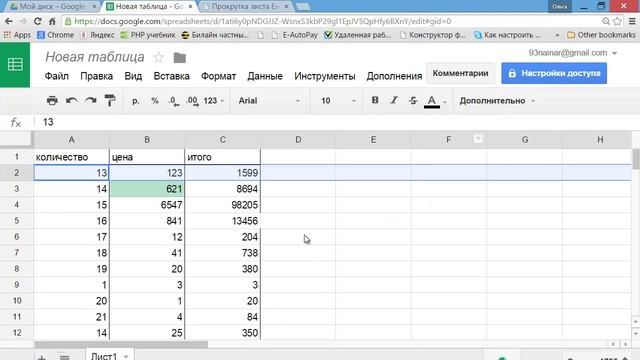Open browser home page
Viewport: 640px width, 360px height.
[x=52, y=21]
